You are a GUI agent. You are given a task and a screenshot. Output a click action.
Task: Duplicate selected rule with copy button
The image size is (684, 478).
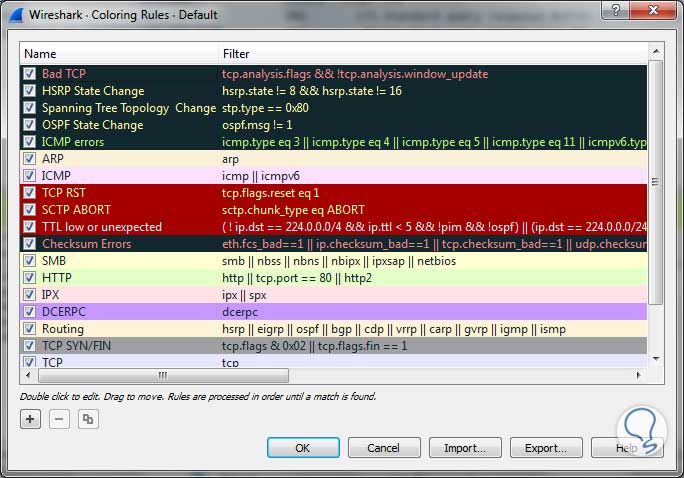[88, 419]
